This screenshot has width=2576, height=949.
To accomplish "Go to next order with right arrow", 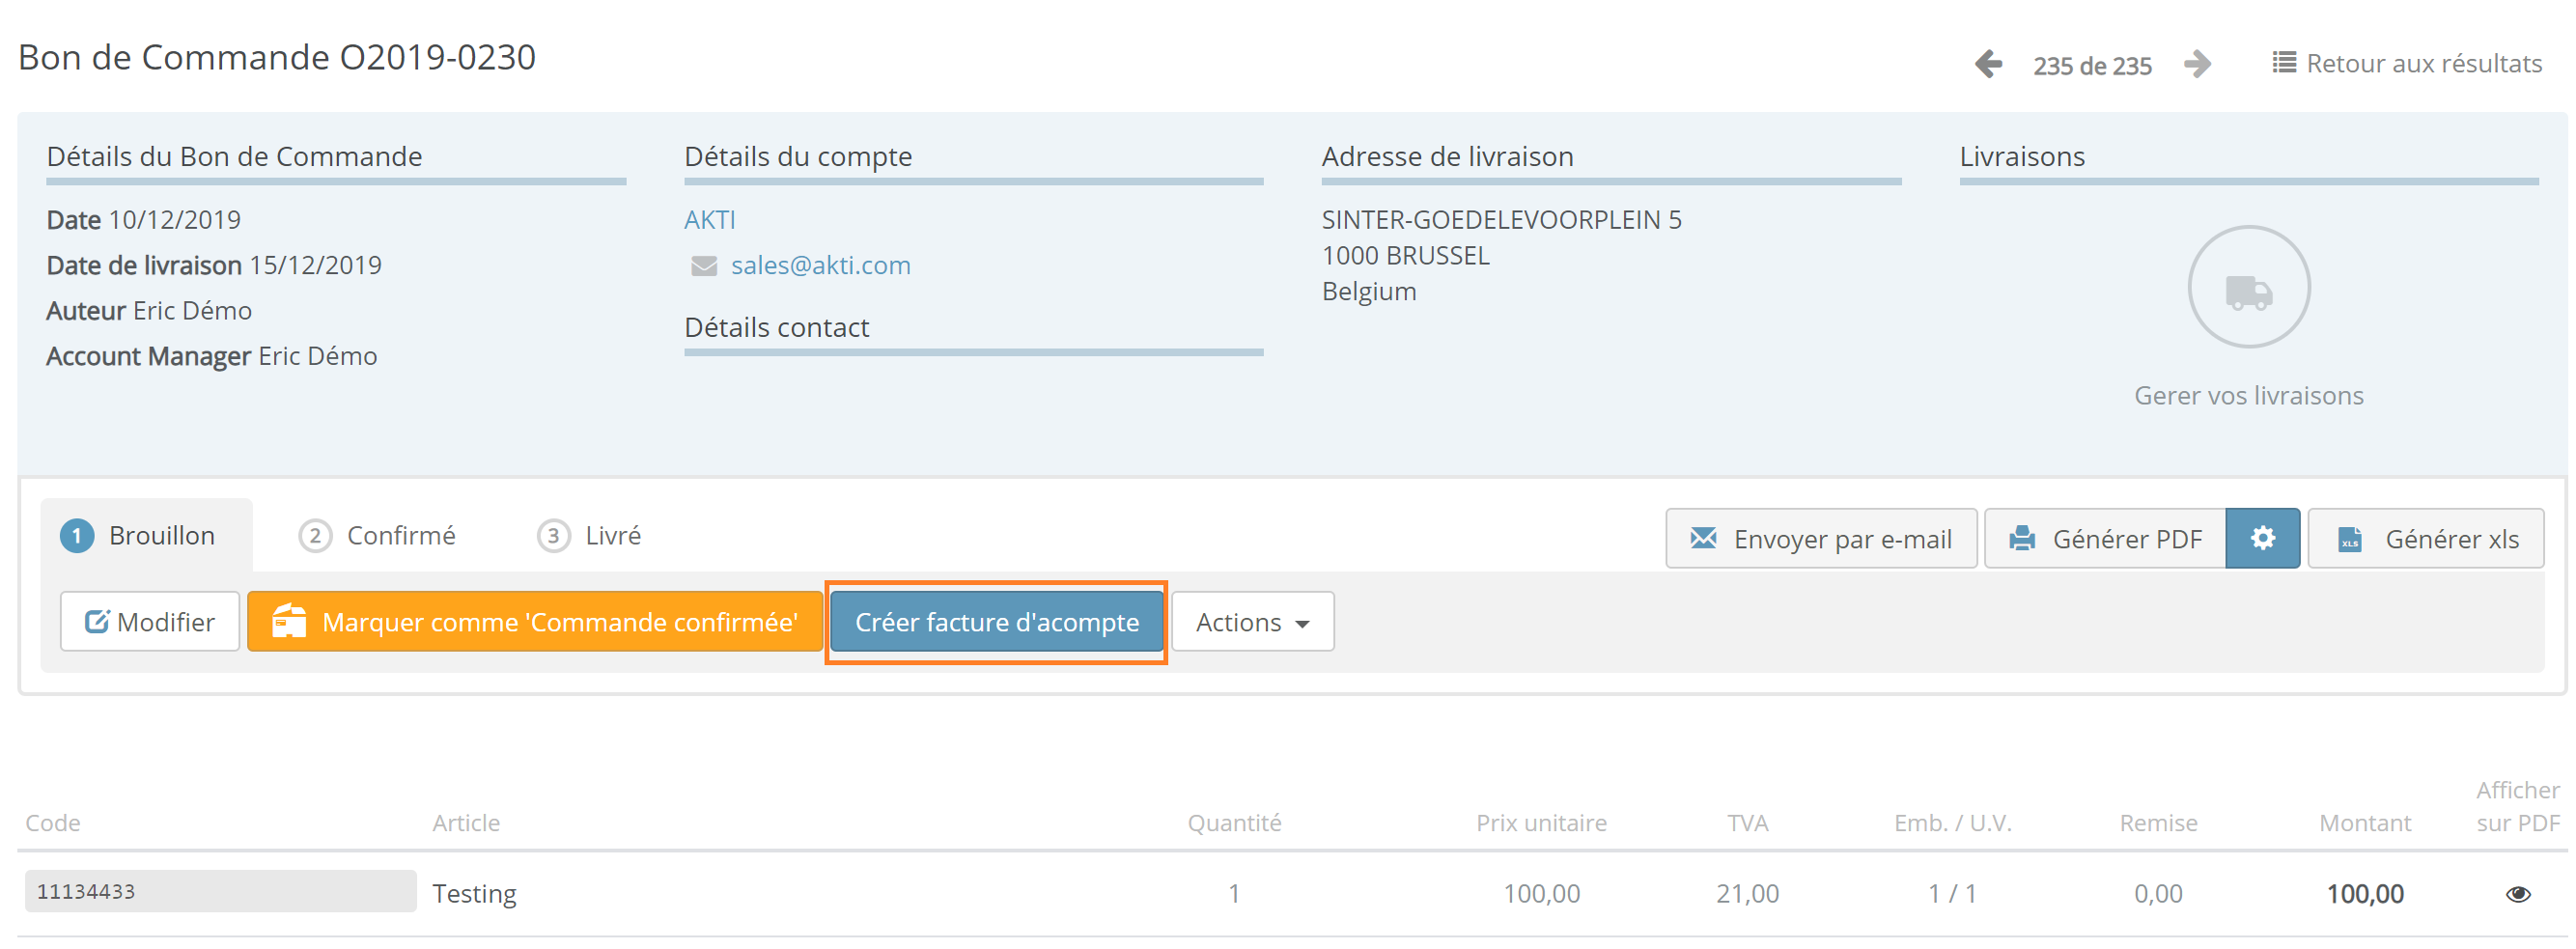I will 2197,64.
